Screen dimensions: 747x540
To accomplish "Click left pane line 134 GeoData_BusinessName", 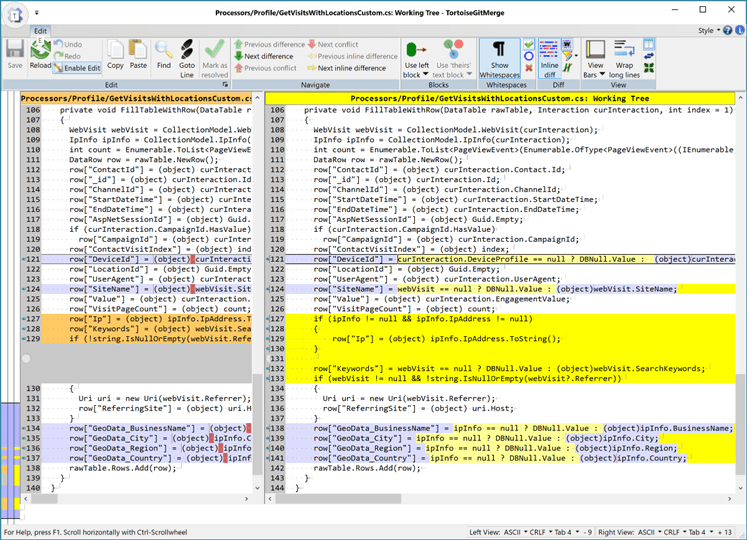I will 147,428.
